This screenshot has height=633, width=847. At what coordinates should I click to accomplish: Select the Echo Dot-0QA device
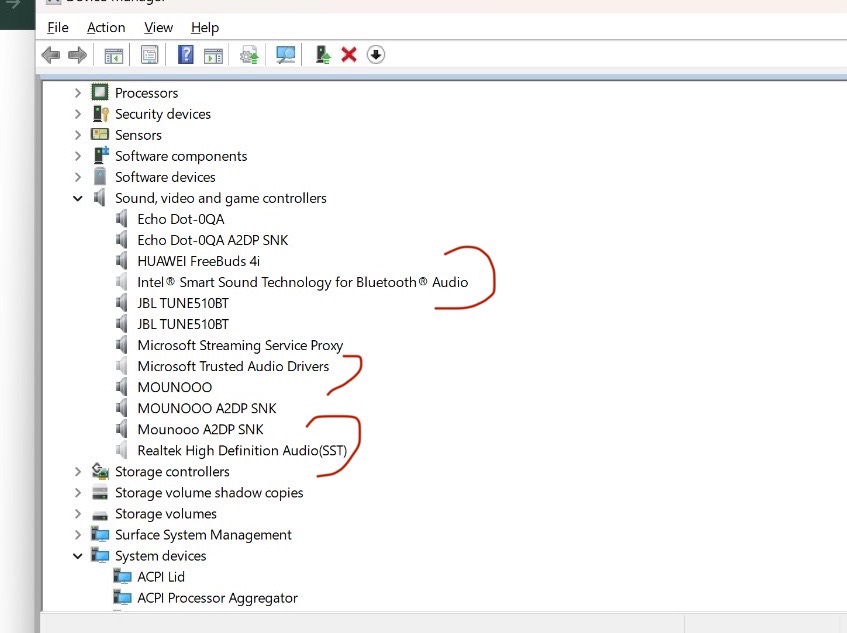(x=180, y=219)
